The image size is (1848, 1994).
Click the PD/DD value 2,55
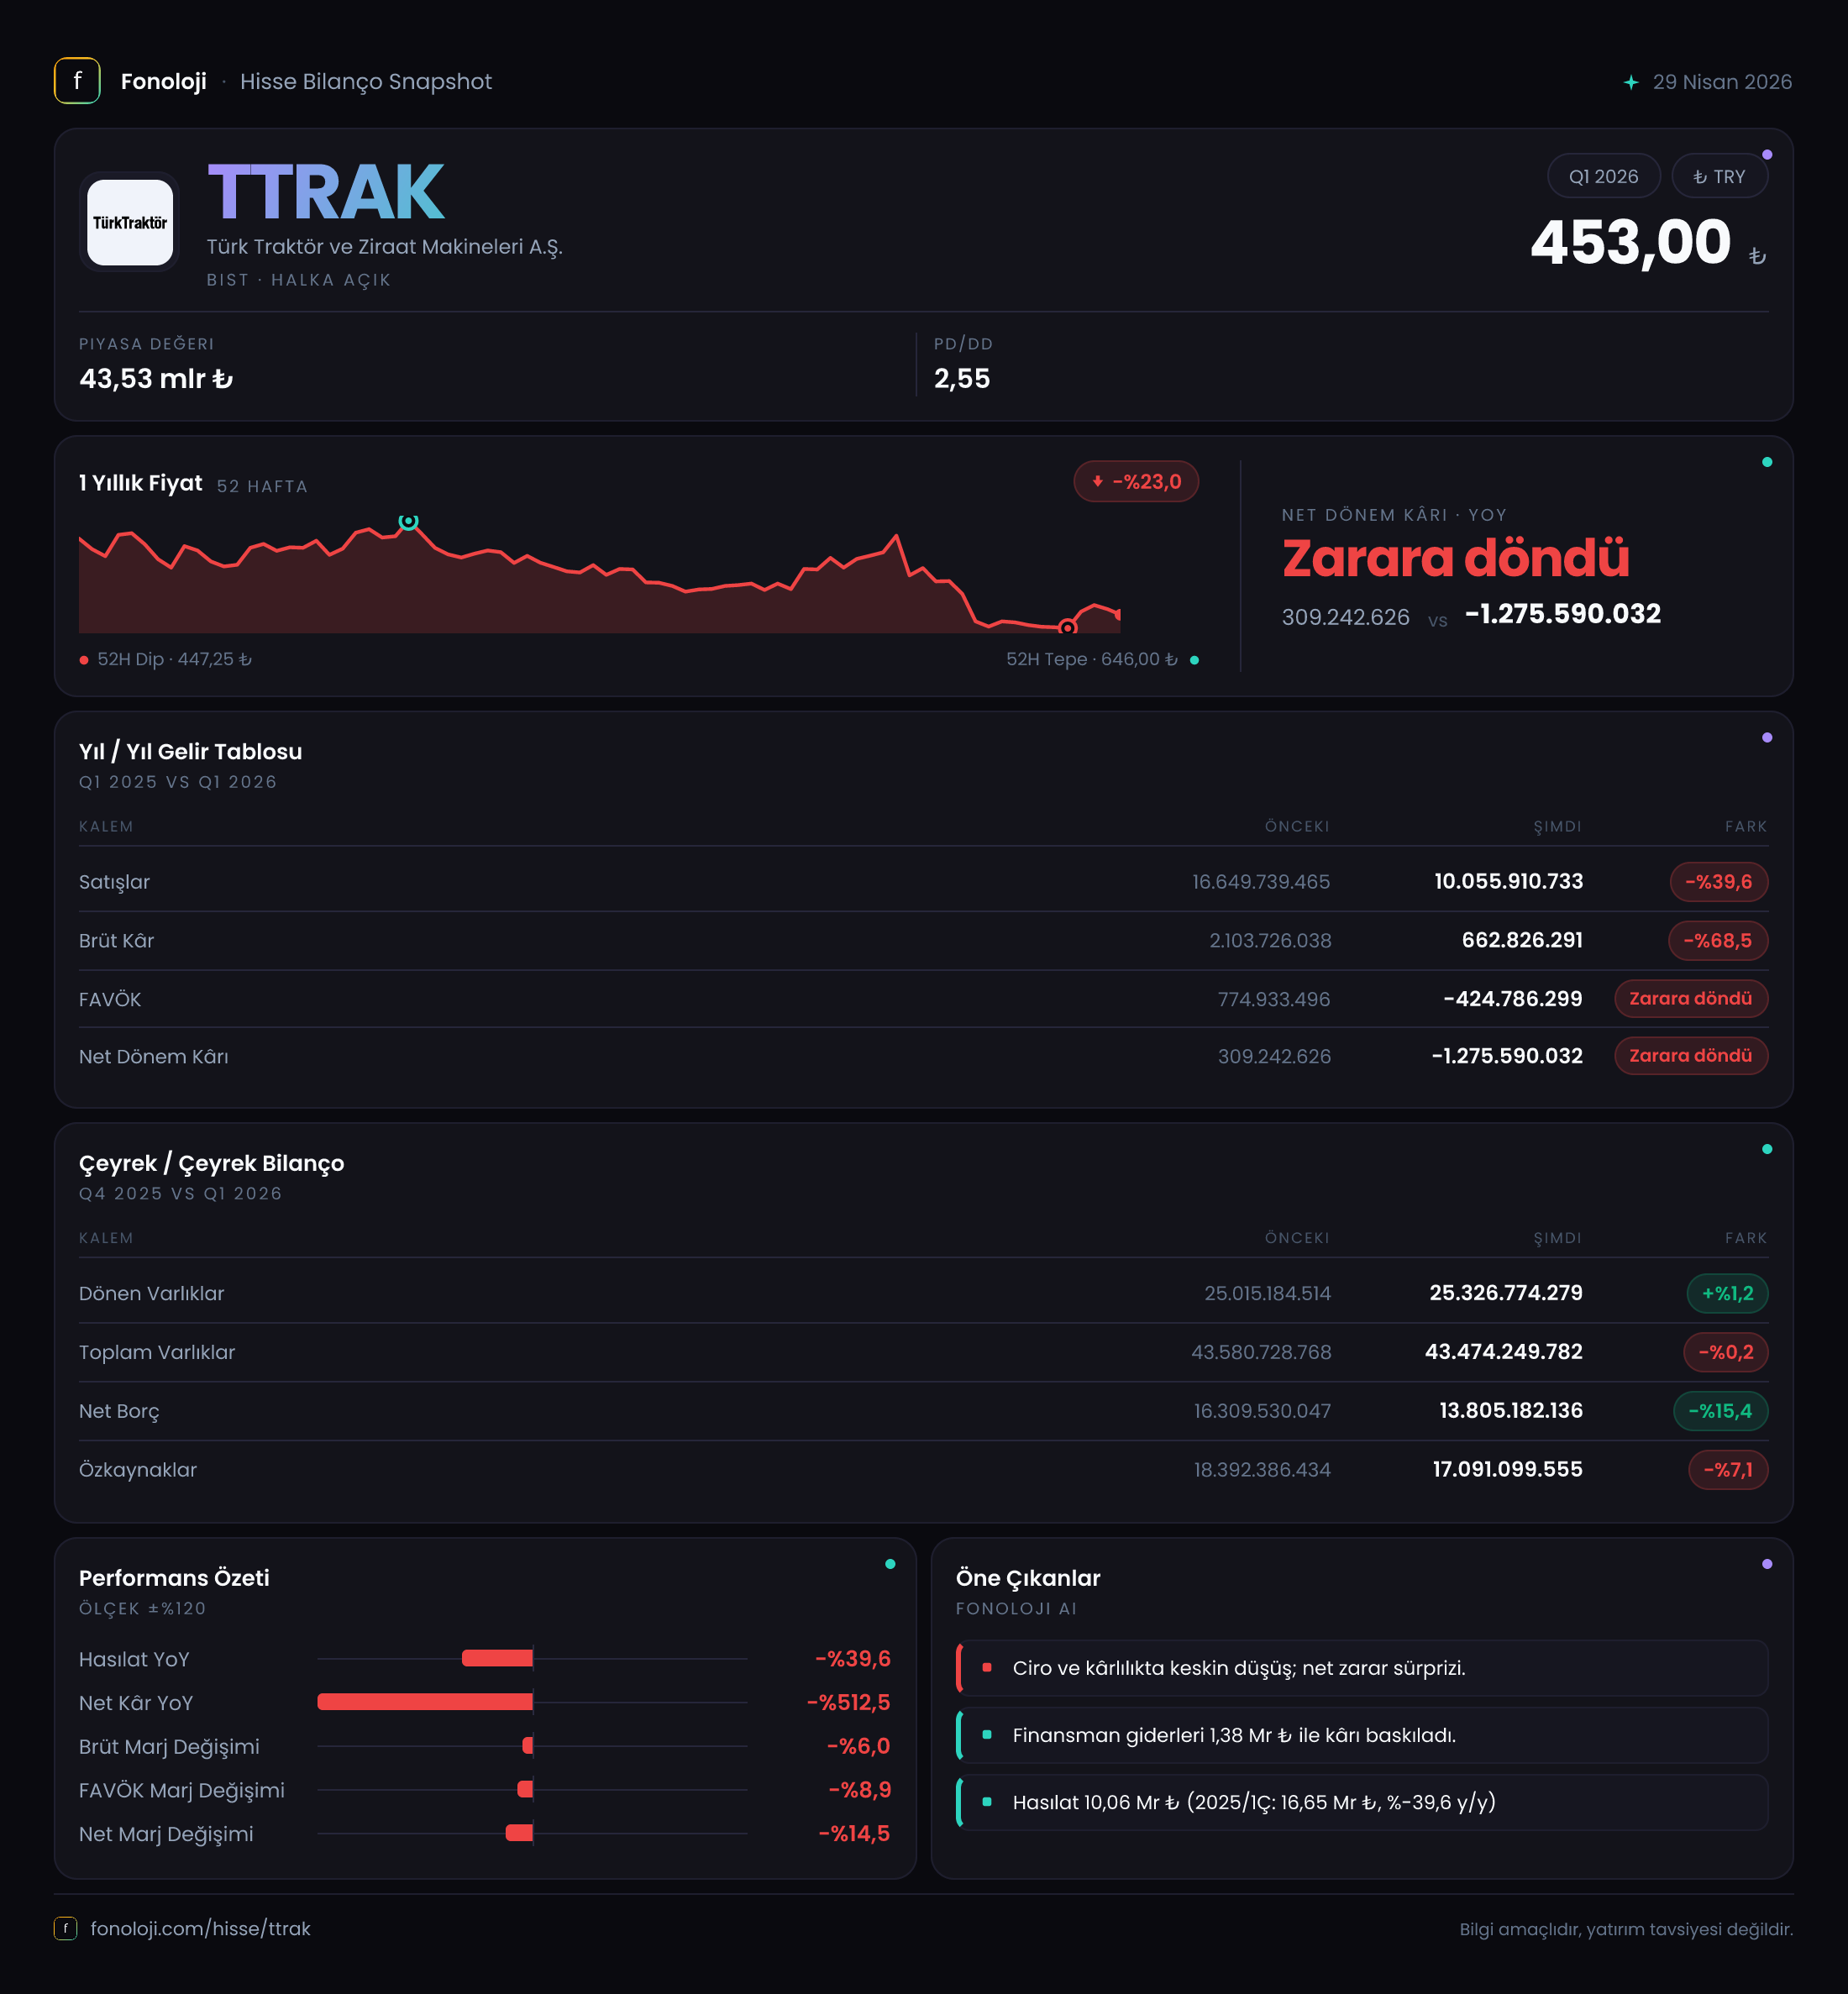pyautogui.click(x=962, y=379)
